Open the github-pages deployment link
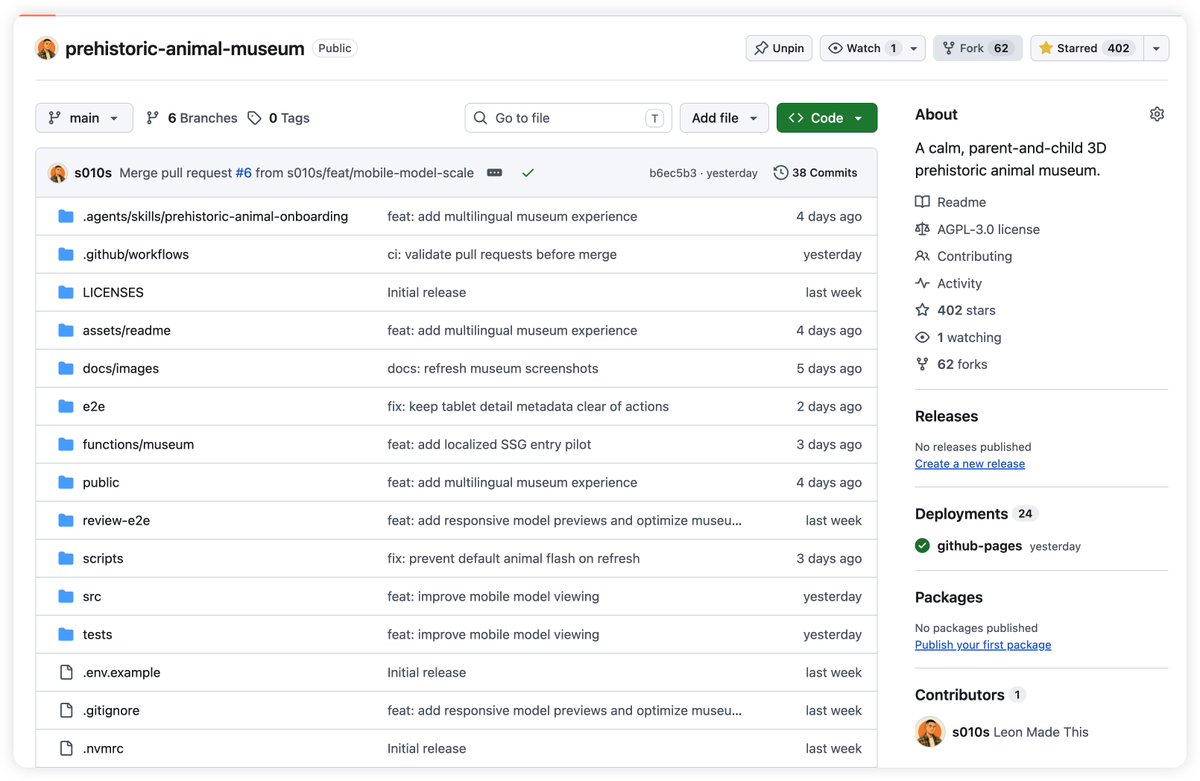The image size is (1200, 781). tap(979, 546)
